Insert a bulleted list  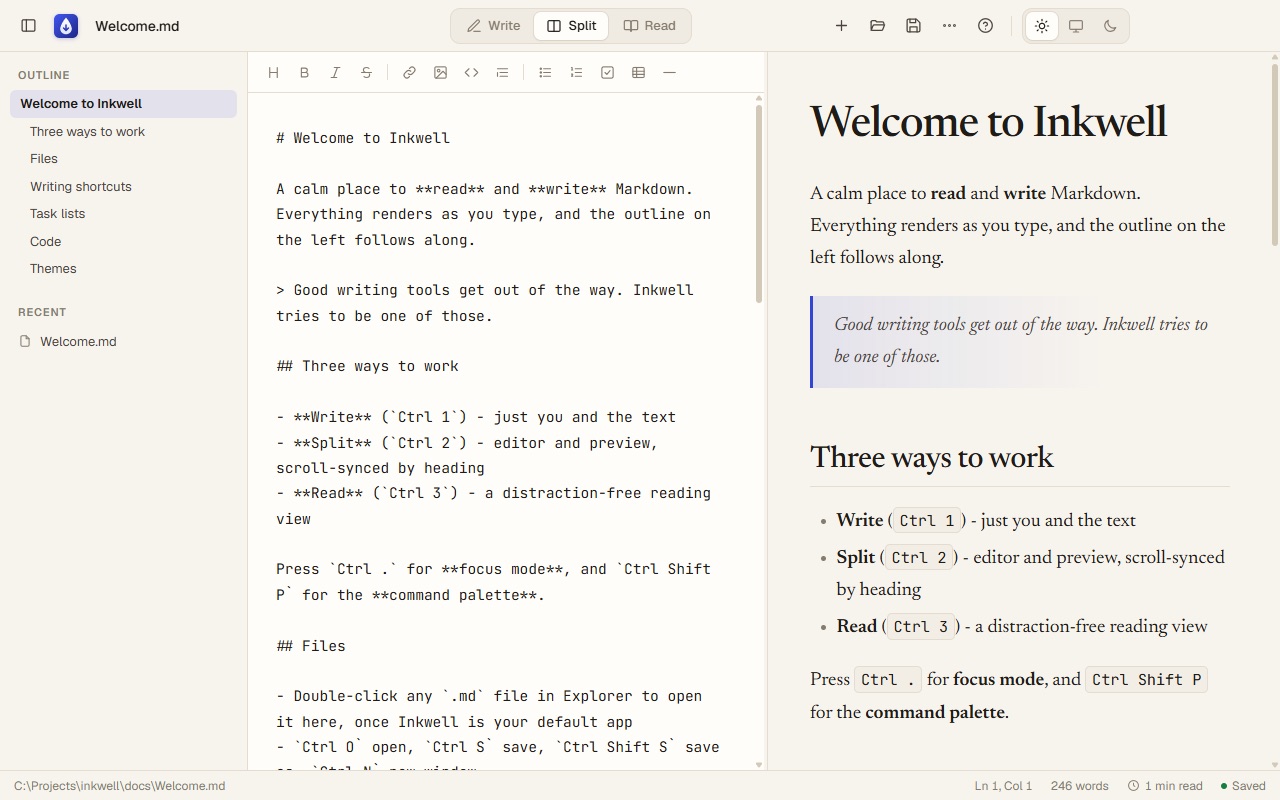point(545,72)
